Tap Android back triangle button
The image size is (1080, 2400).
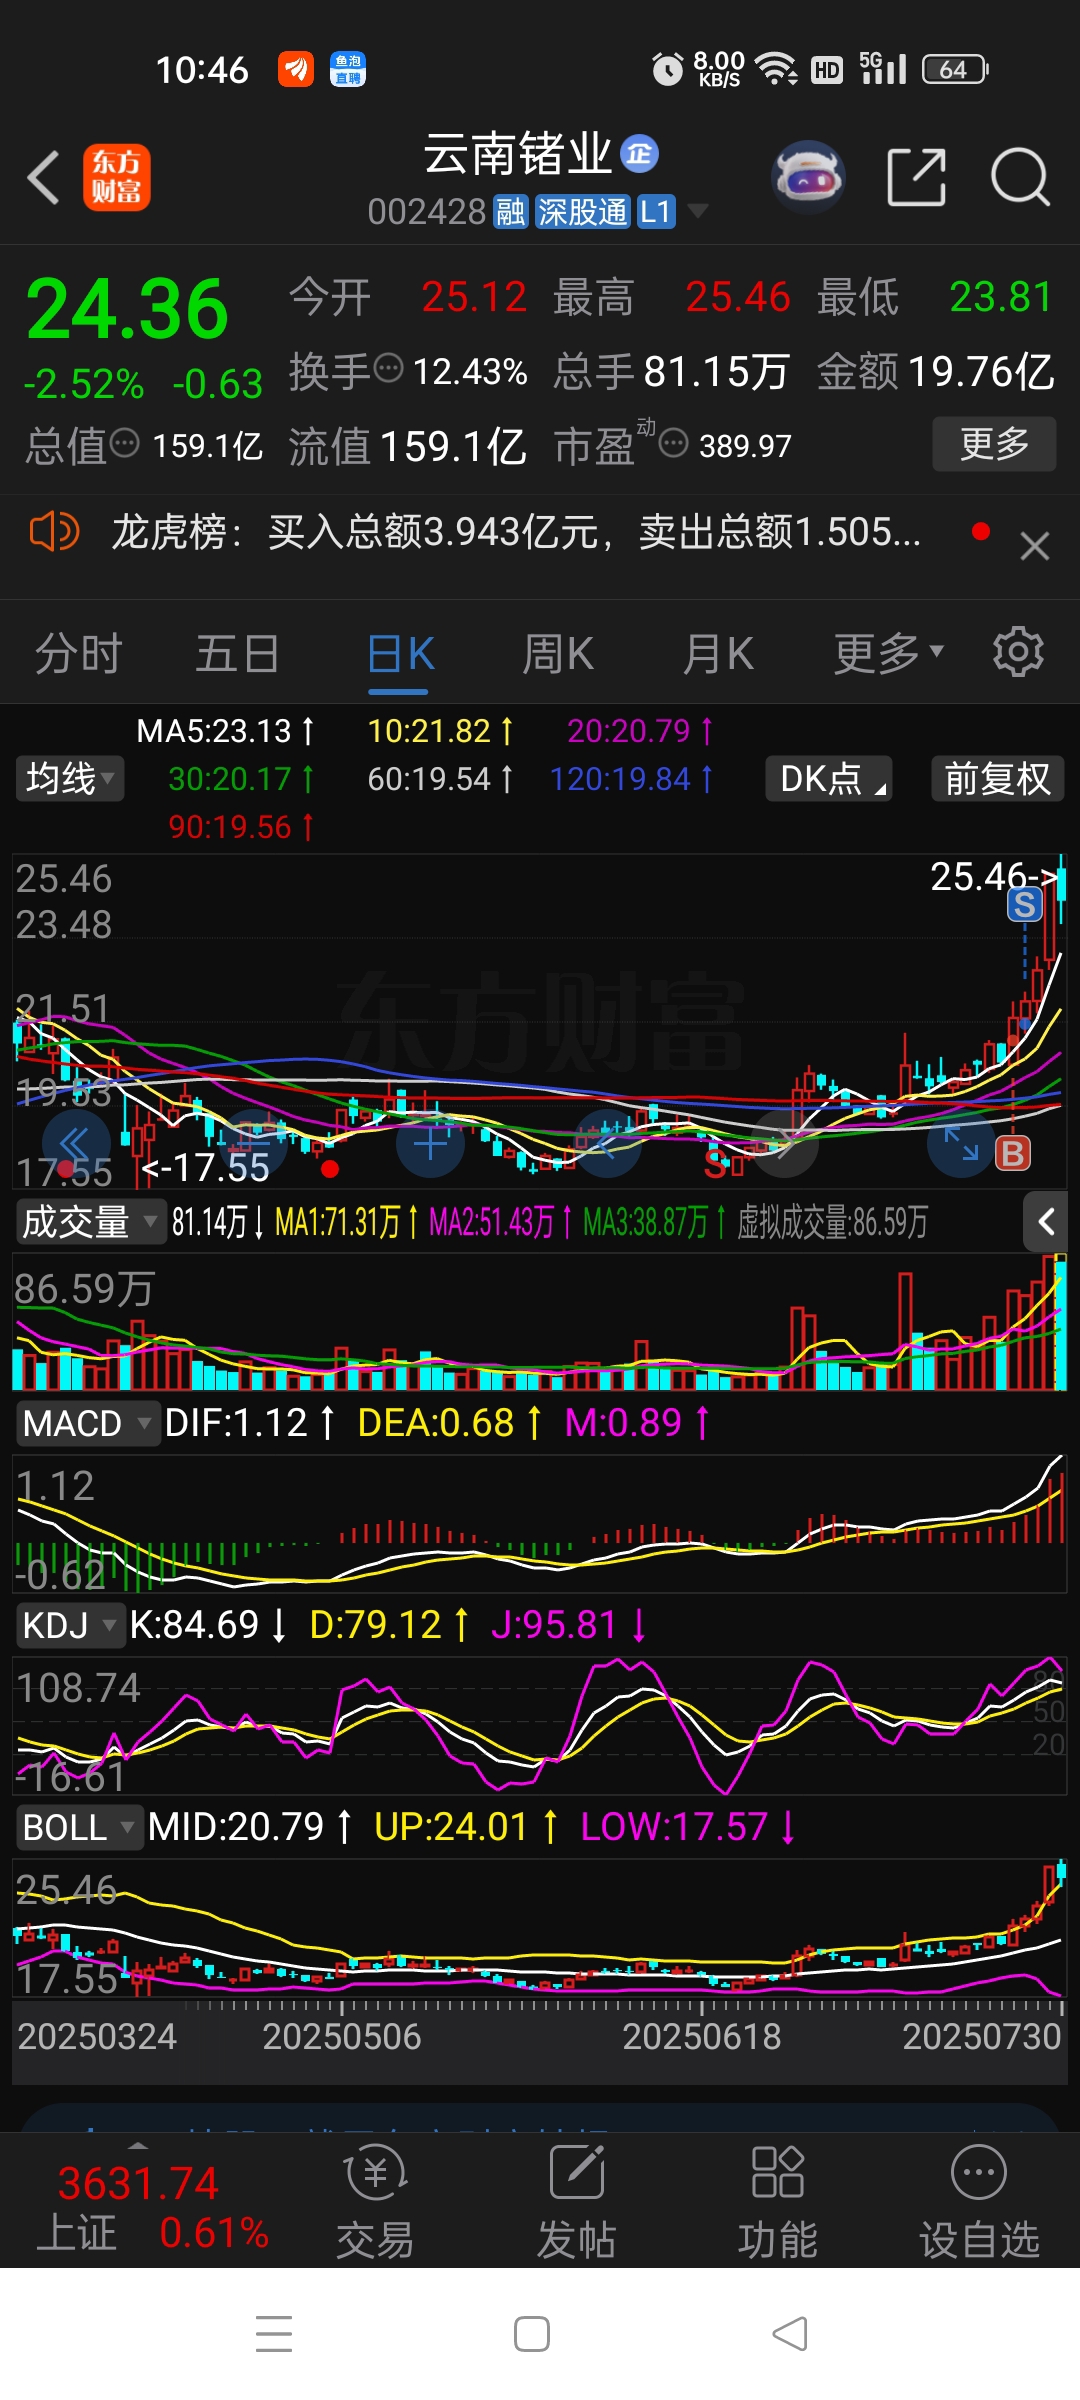[790, 2334]
